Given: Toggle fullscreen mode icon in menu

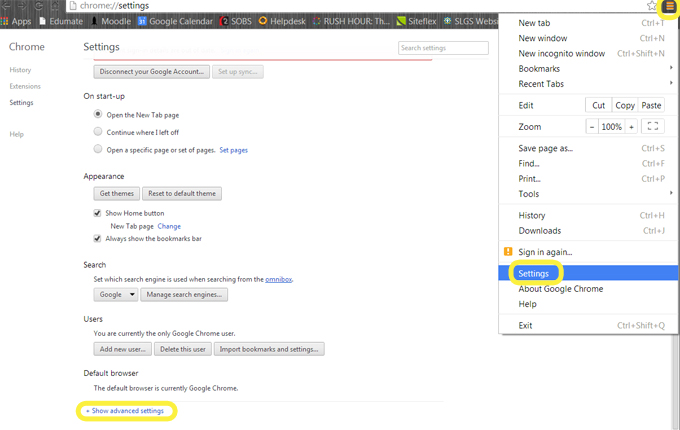Looking at the screenshot, I should tap(652, 127).
